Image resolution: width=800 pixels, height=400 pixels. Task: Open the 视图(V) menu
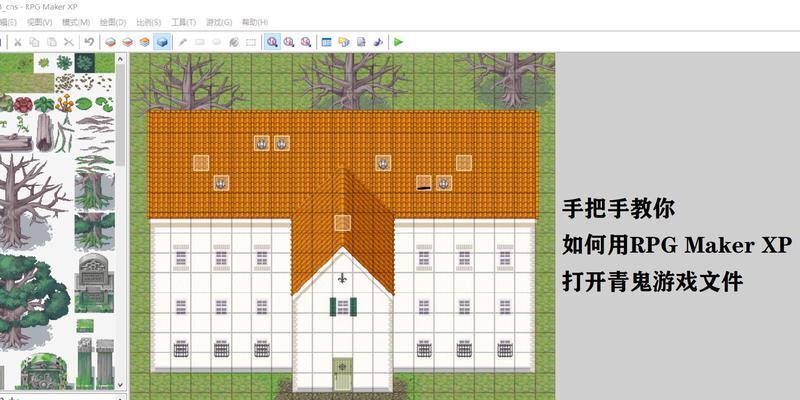click(39, 22)
